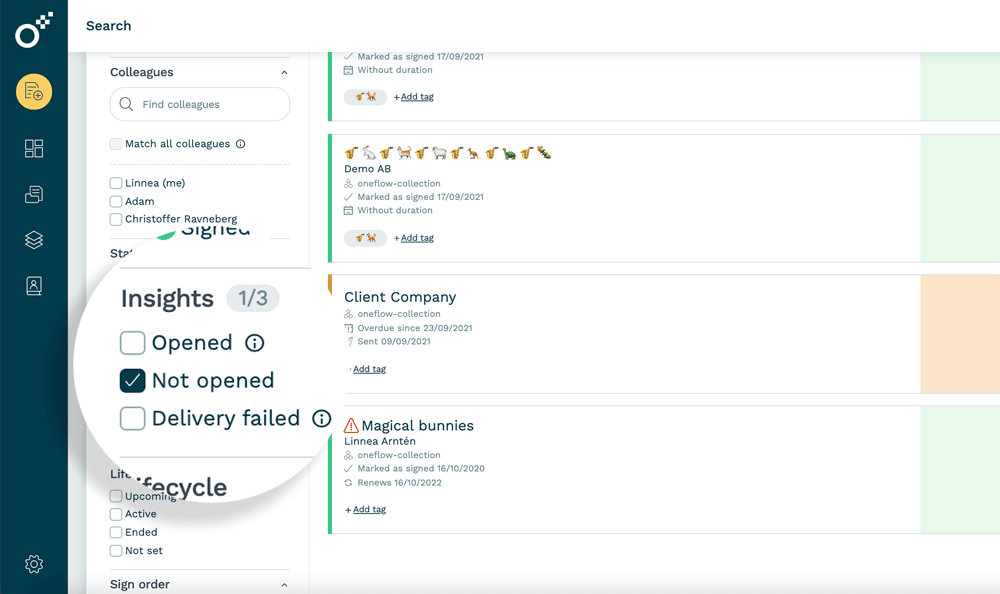Open the address book contacts icon
This screenshot has width=1000, height=594.
34,286
